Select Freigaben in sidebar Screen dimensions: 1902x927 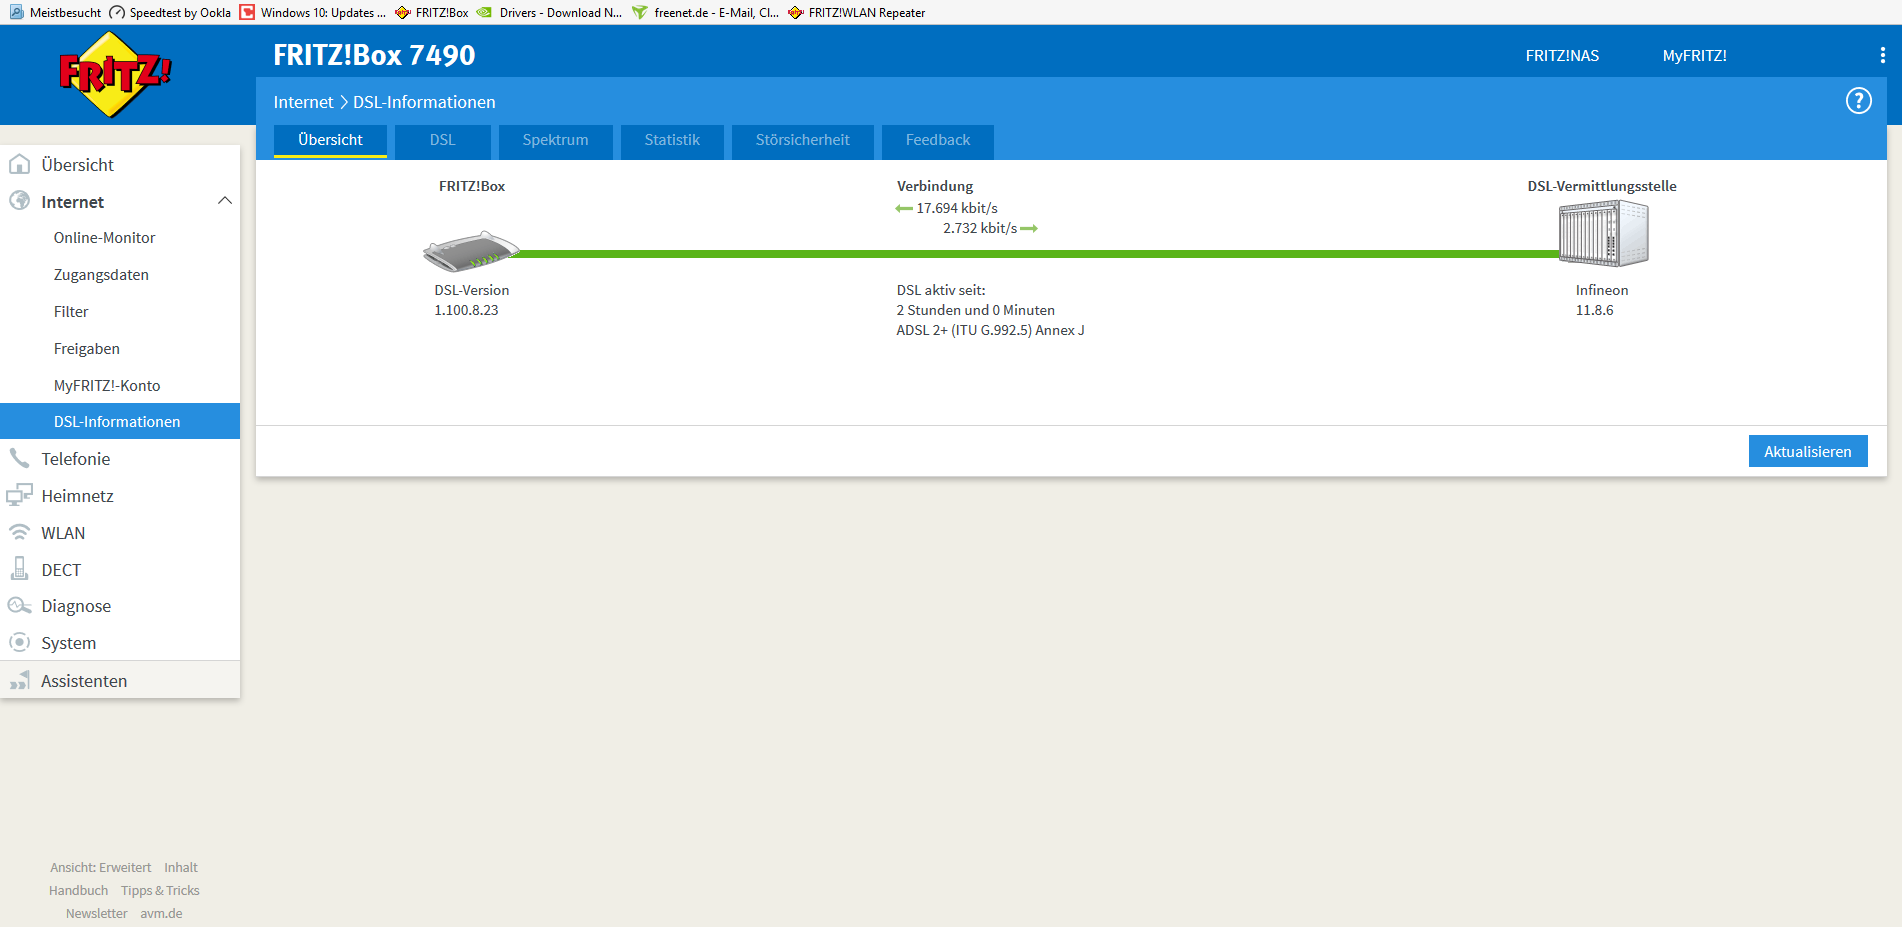pos(87,349)
